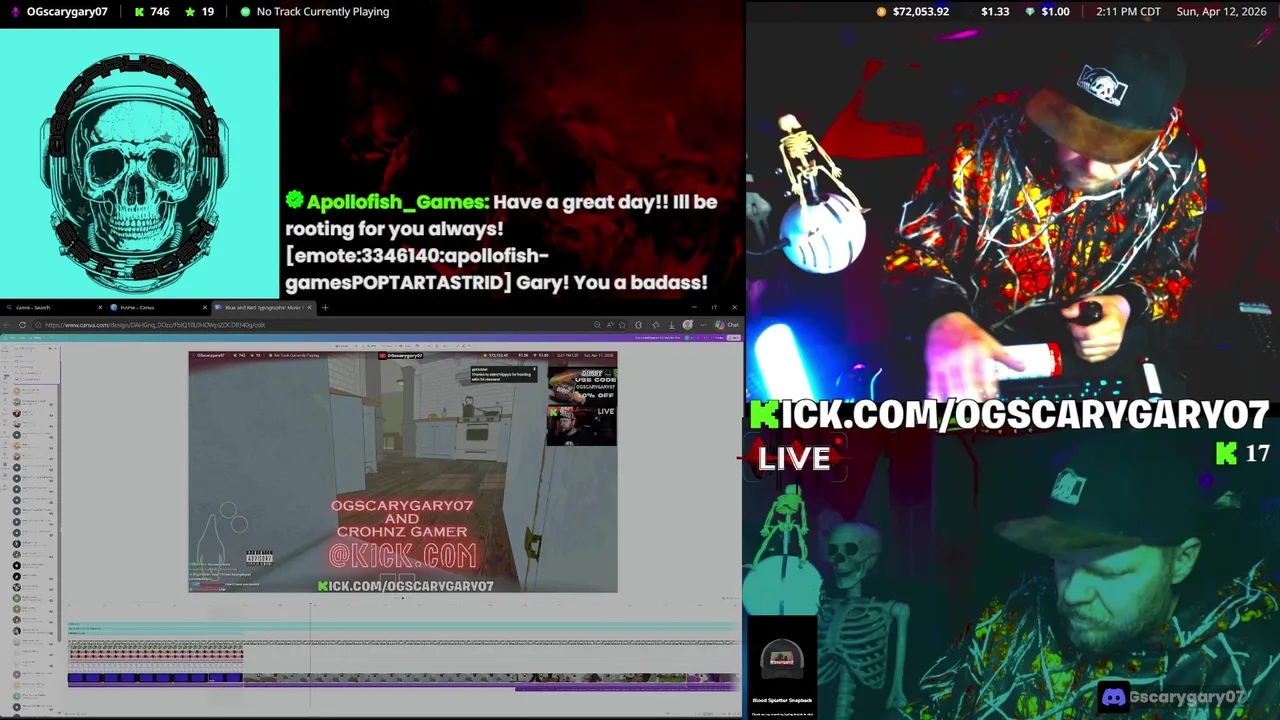The height and width of the screenshot is (720, 1280).
Task: Click the 2:11 PM CDT clock
Action: pyautogui.click(x=1128, y=12)
